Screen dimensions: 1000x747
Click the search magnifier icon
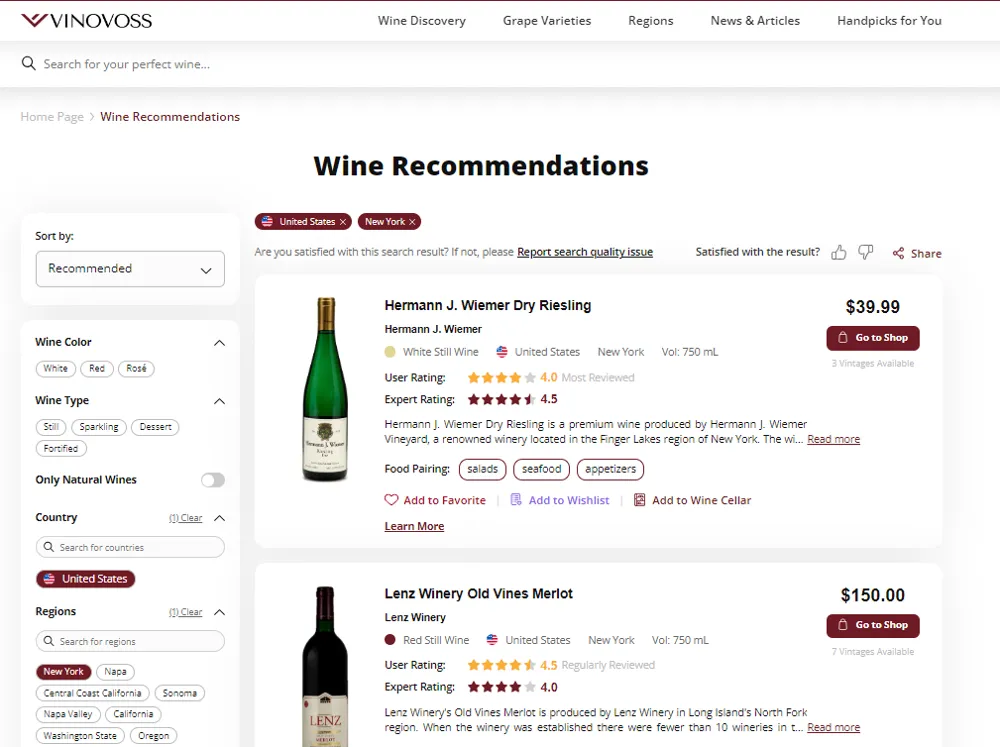point(28,63)
